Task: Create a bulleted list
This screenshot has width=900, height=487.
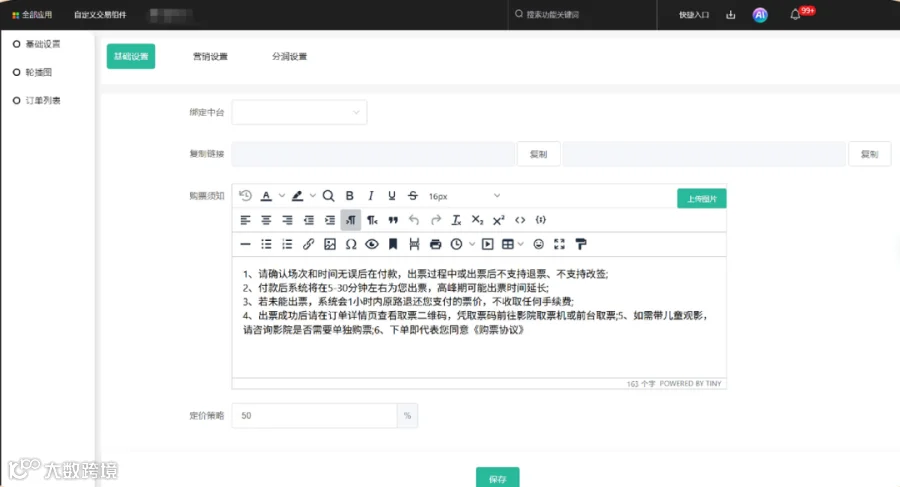Action: coord(266,244)
